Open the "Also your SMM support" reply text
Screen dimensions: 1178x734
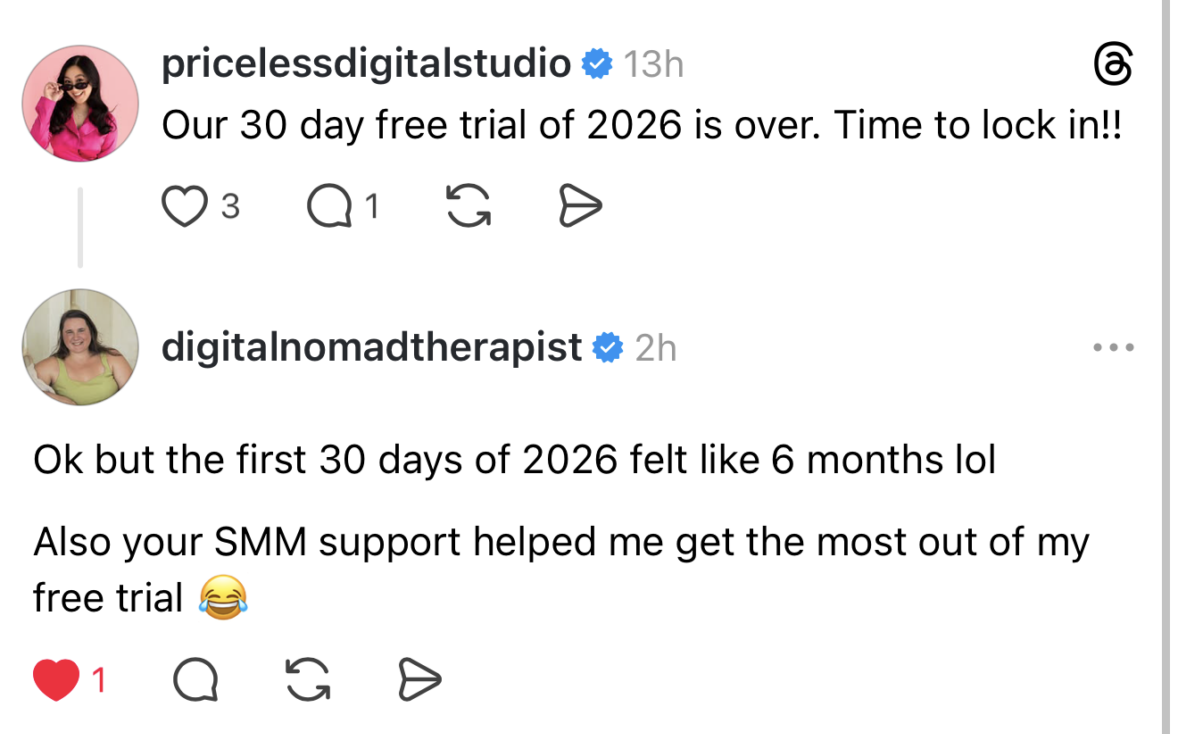[x=560, y=542]
